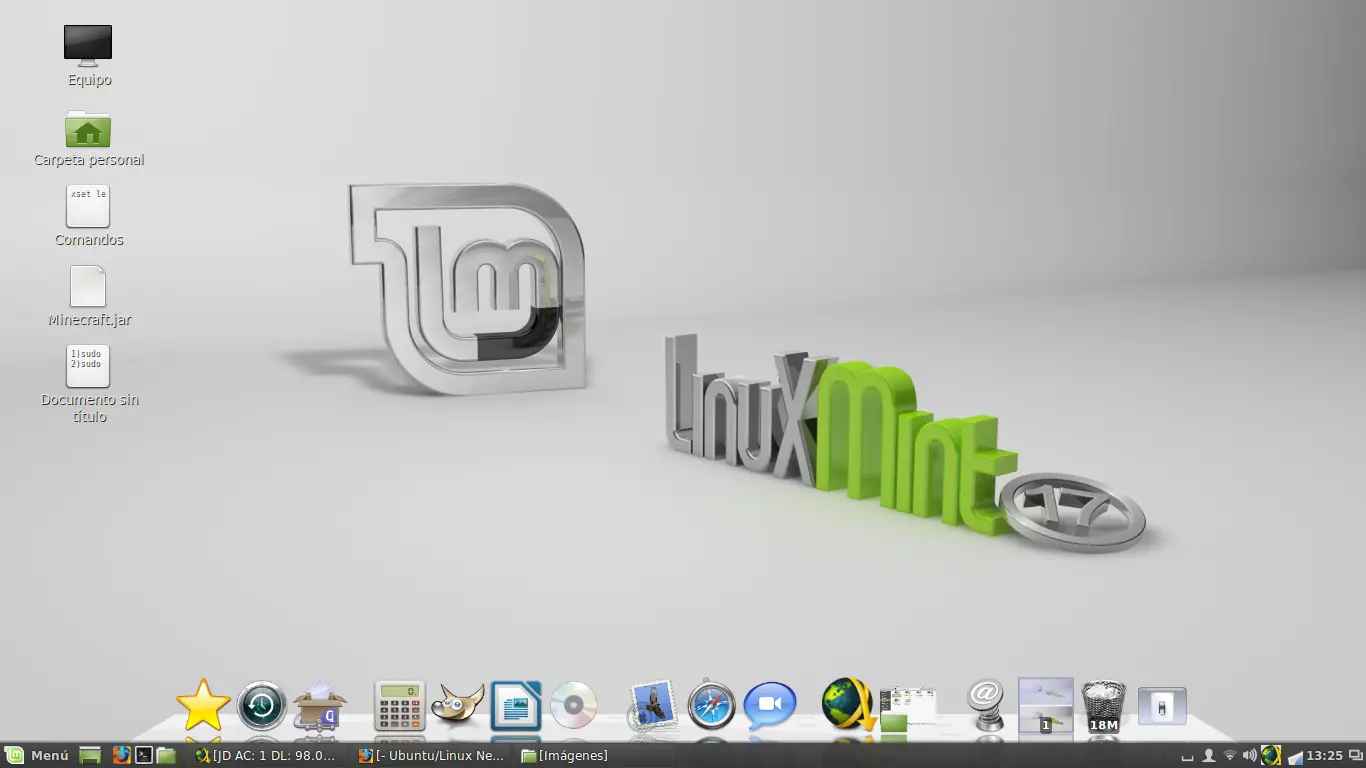Open the Wi-Fi network tray icon
The height and width of the screenshot is (768, 1366).
1230,756
